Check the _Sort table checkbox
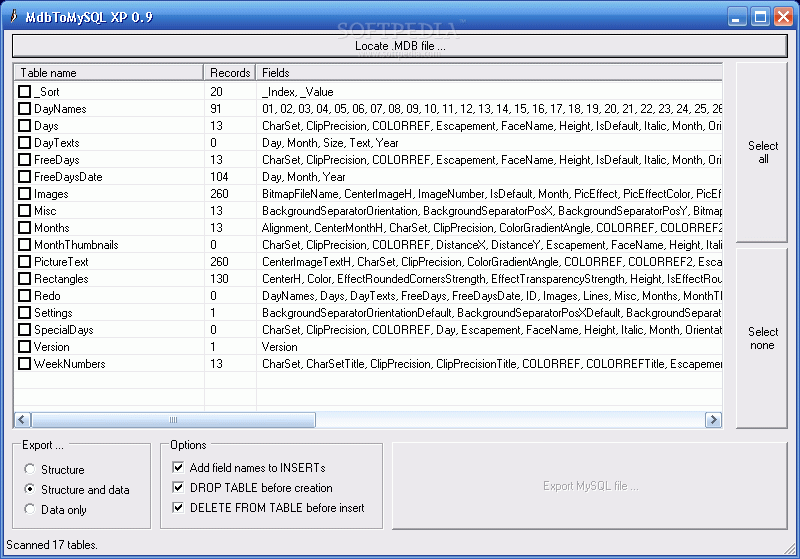Screen dimensions: 800x559 24,92
